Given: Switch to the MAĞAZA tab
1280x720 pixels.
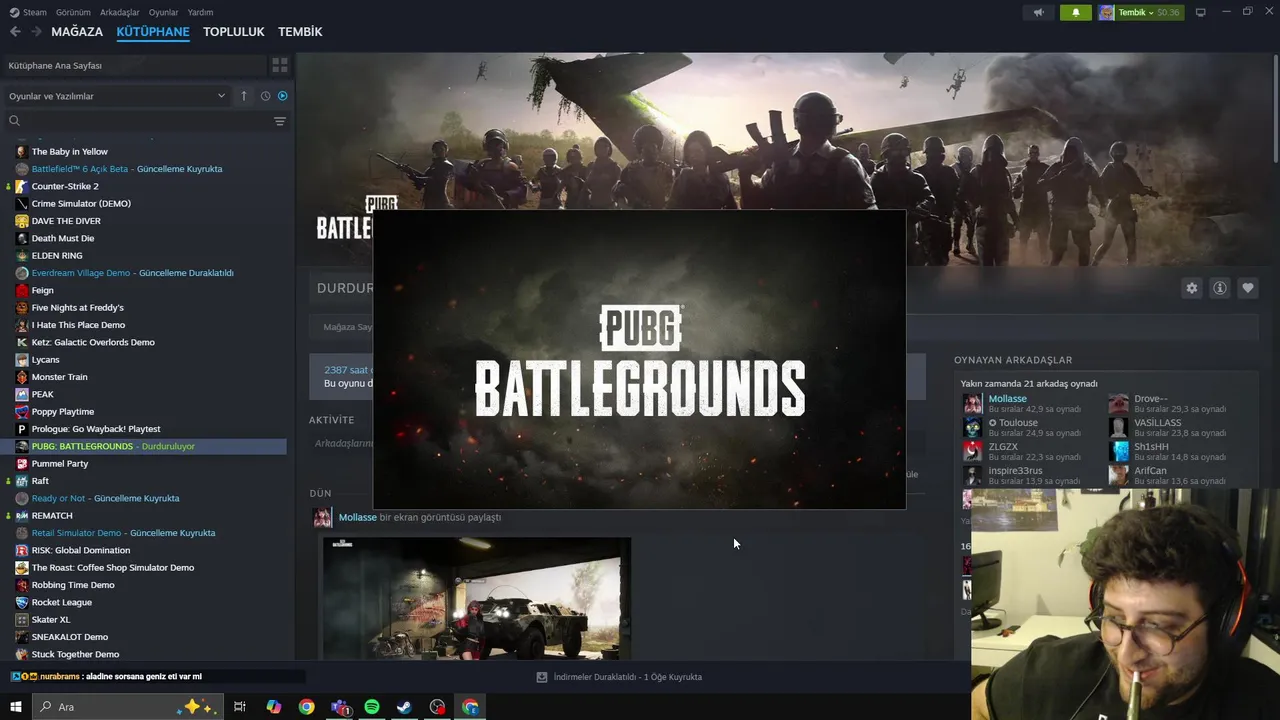Looking at the screenshot, I should click(x=77, y=32).
